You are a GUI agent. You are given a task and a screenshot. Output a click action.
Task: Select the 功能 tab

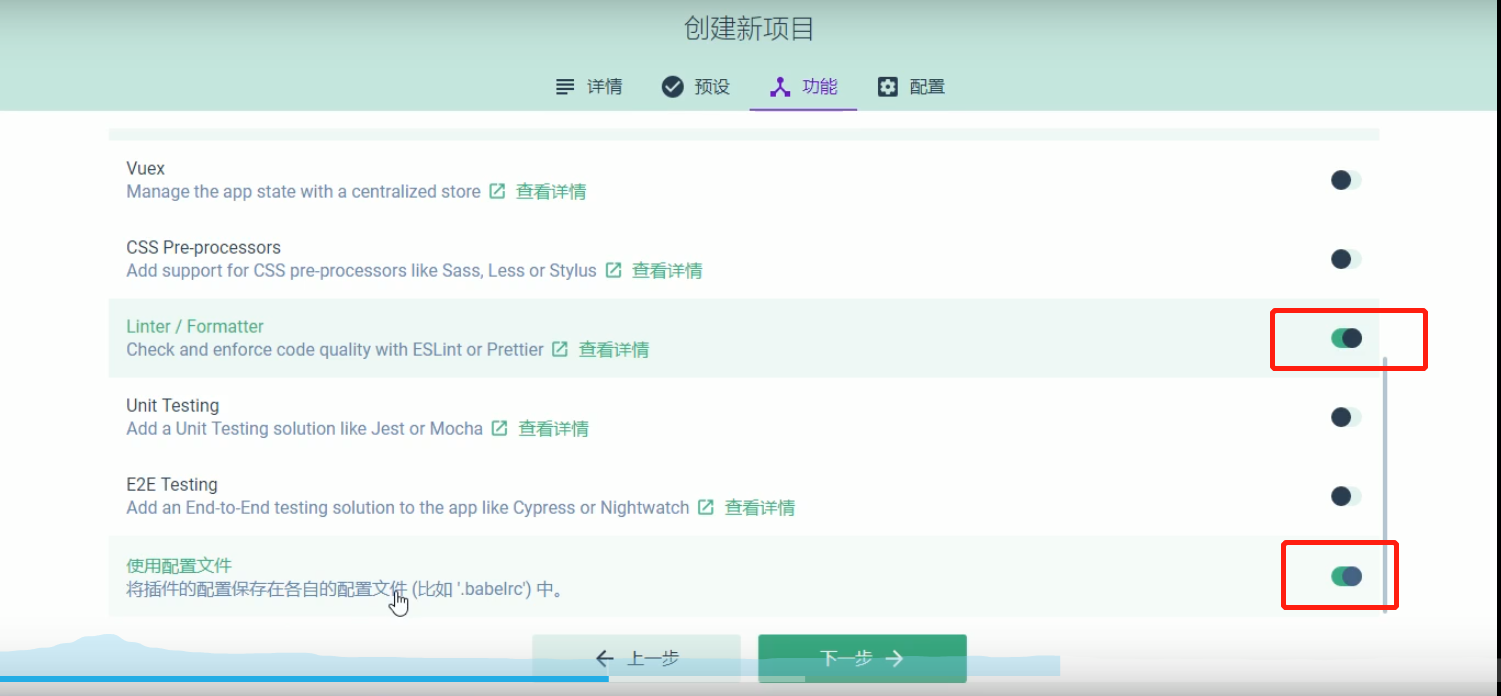803,87
